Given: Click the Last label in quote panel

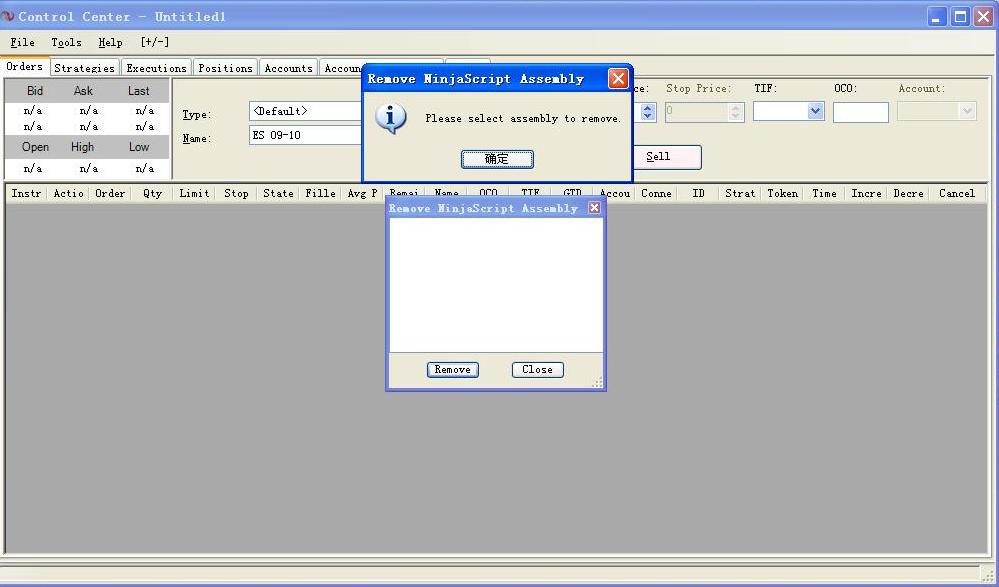Looking at the screenshot, I should click(x=138, y=91).
